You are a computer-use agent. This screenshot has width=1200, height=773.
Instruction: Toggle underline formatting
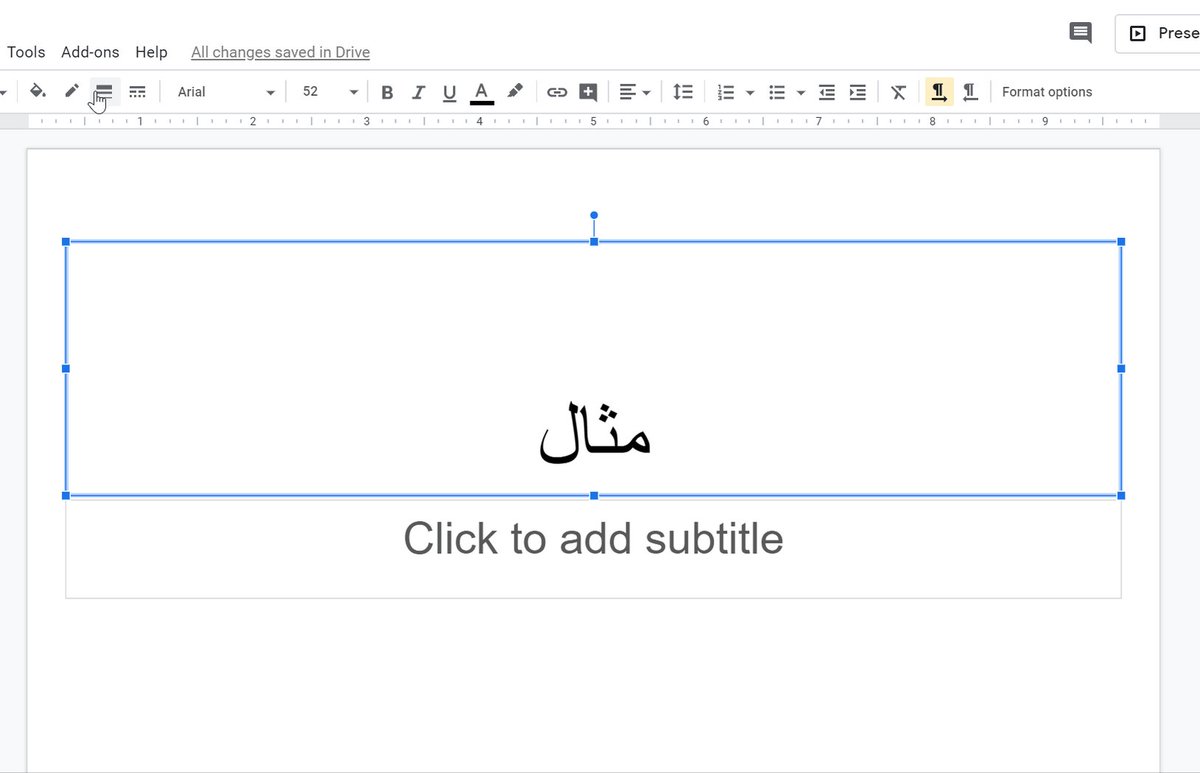pos(450,92)
